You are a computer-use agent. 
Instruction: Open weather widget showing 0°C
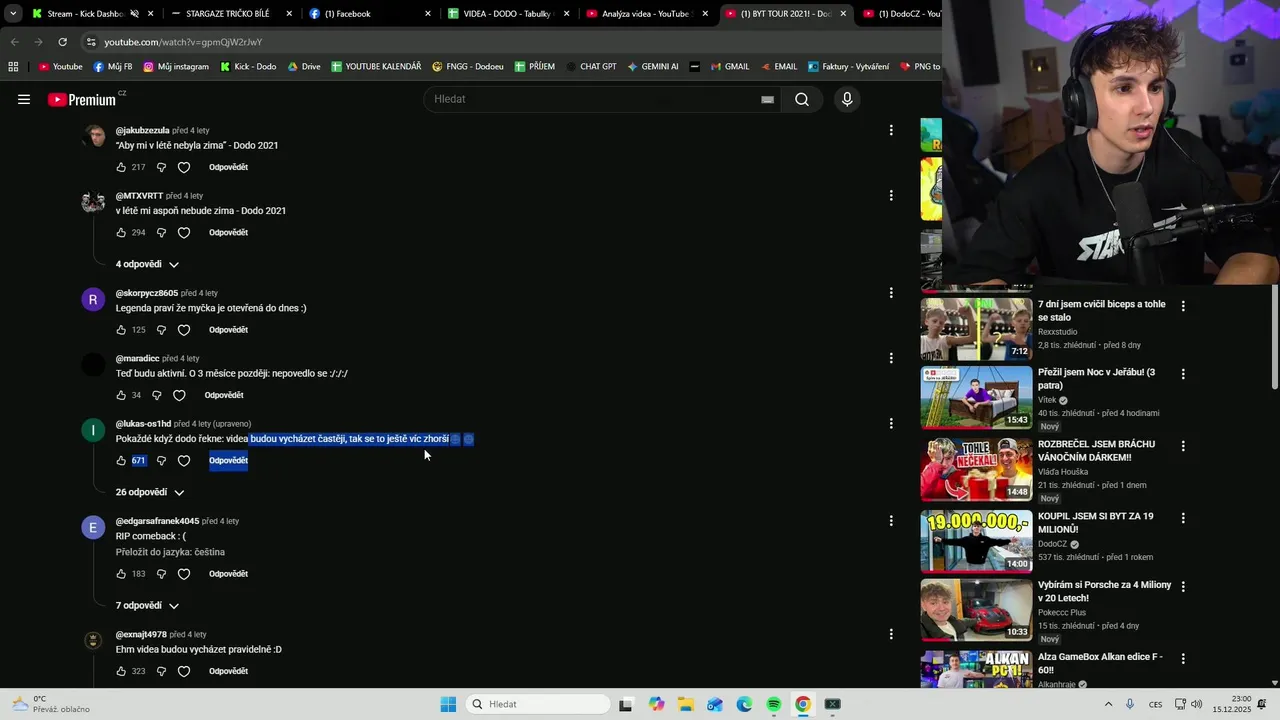(x=50, y=704)
